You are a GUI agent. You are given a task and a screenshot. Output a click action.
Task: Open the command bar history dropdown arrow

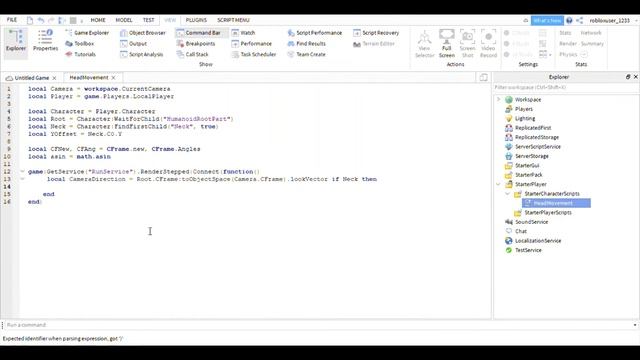(635, 325)
